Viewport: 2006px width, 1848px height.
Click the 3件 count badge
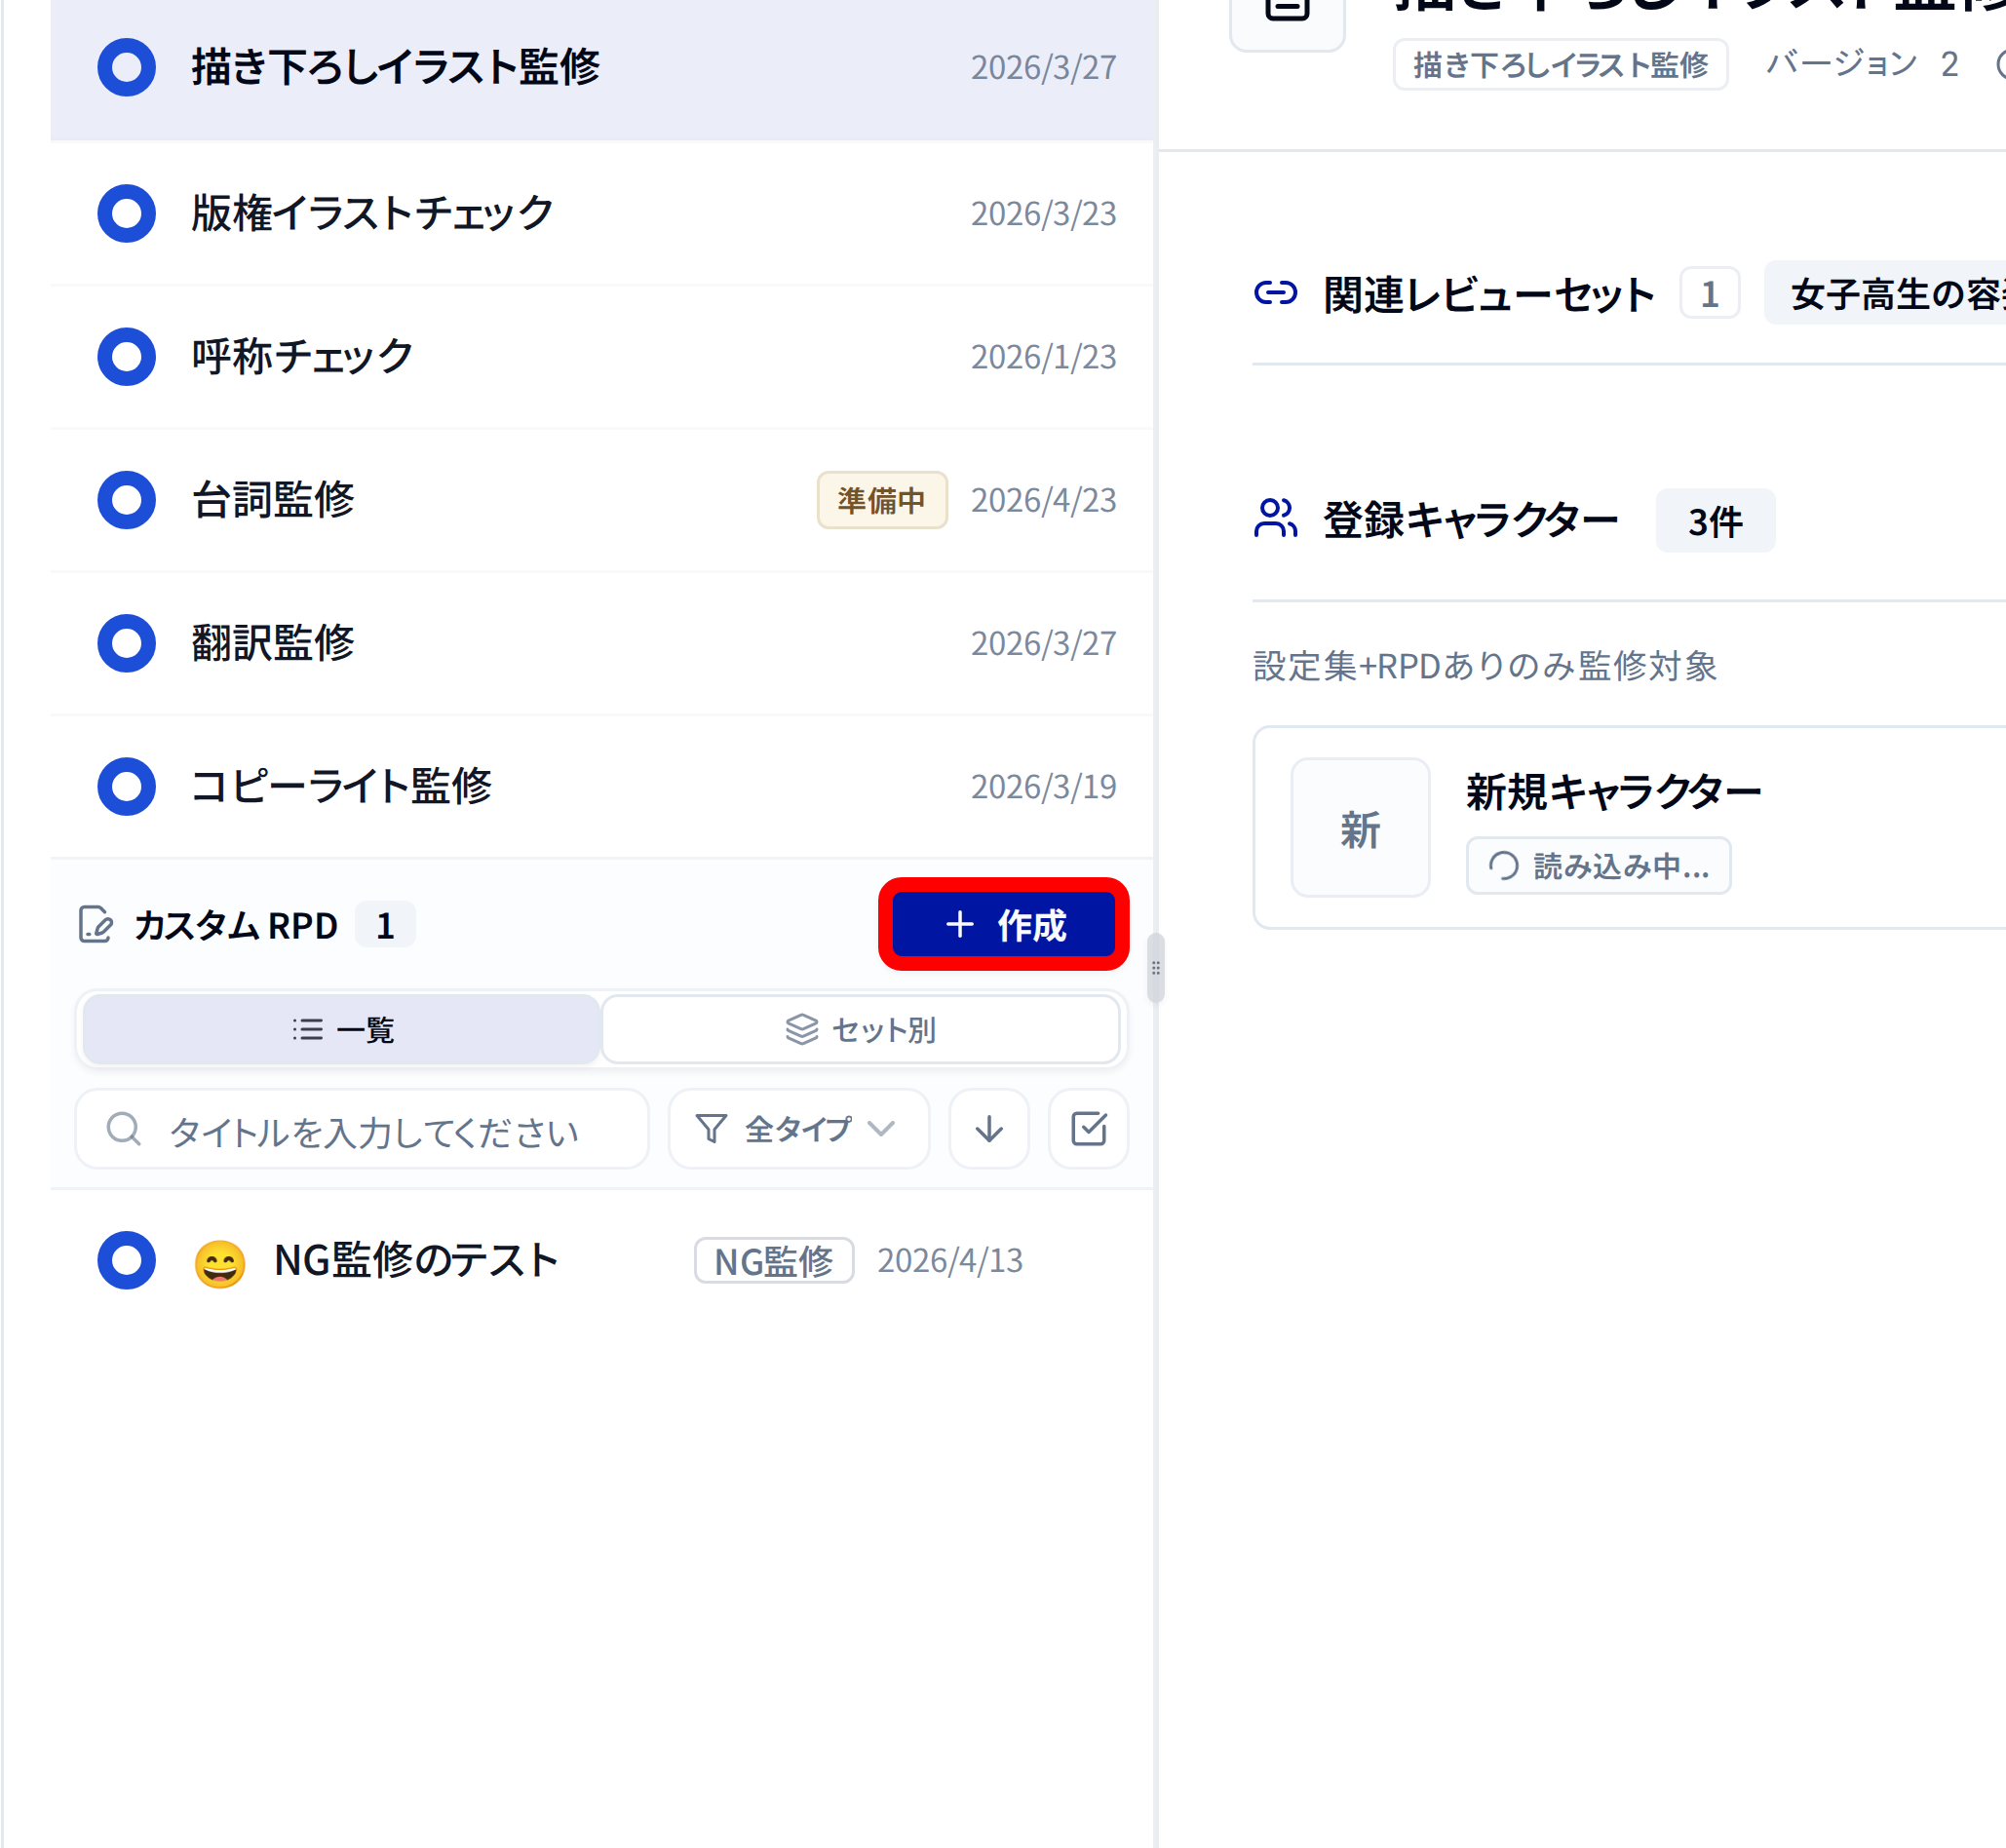[1715, 521]
